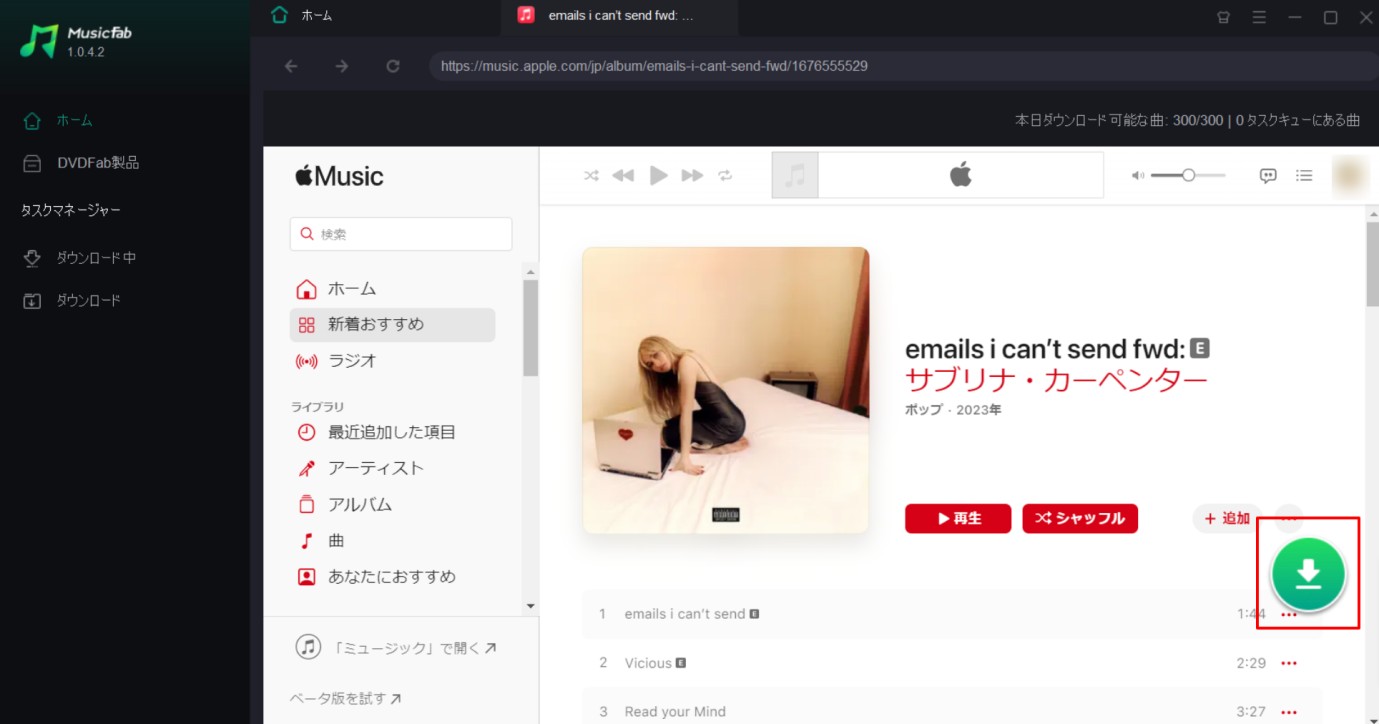Viewport: 1379px width, 724px height.
Task: Open あなたにおすすめ in the library
Action: (392, 577)
